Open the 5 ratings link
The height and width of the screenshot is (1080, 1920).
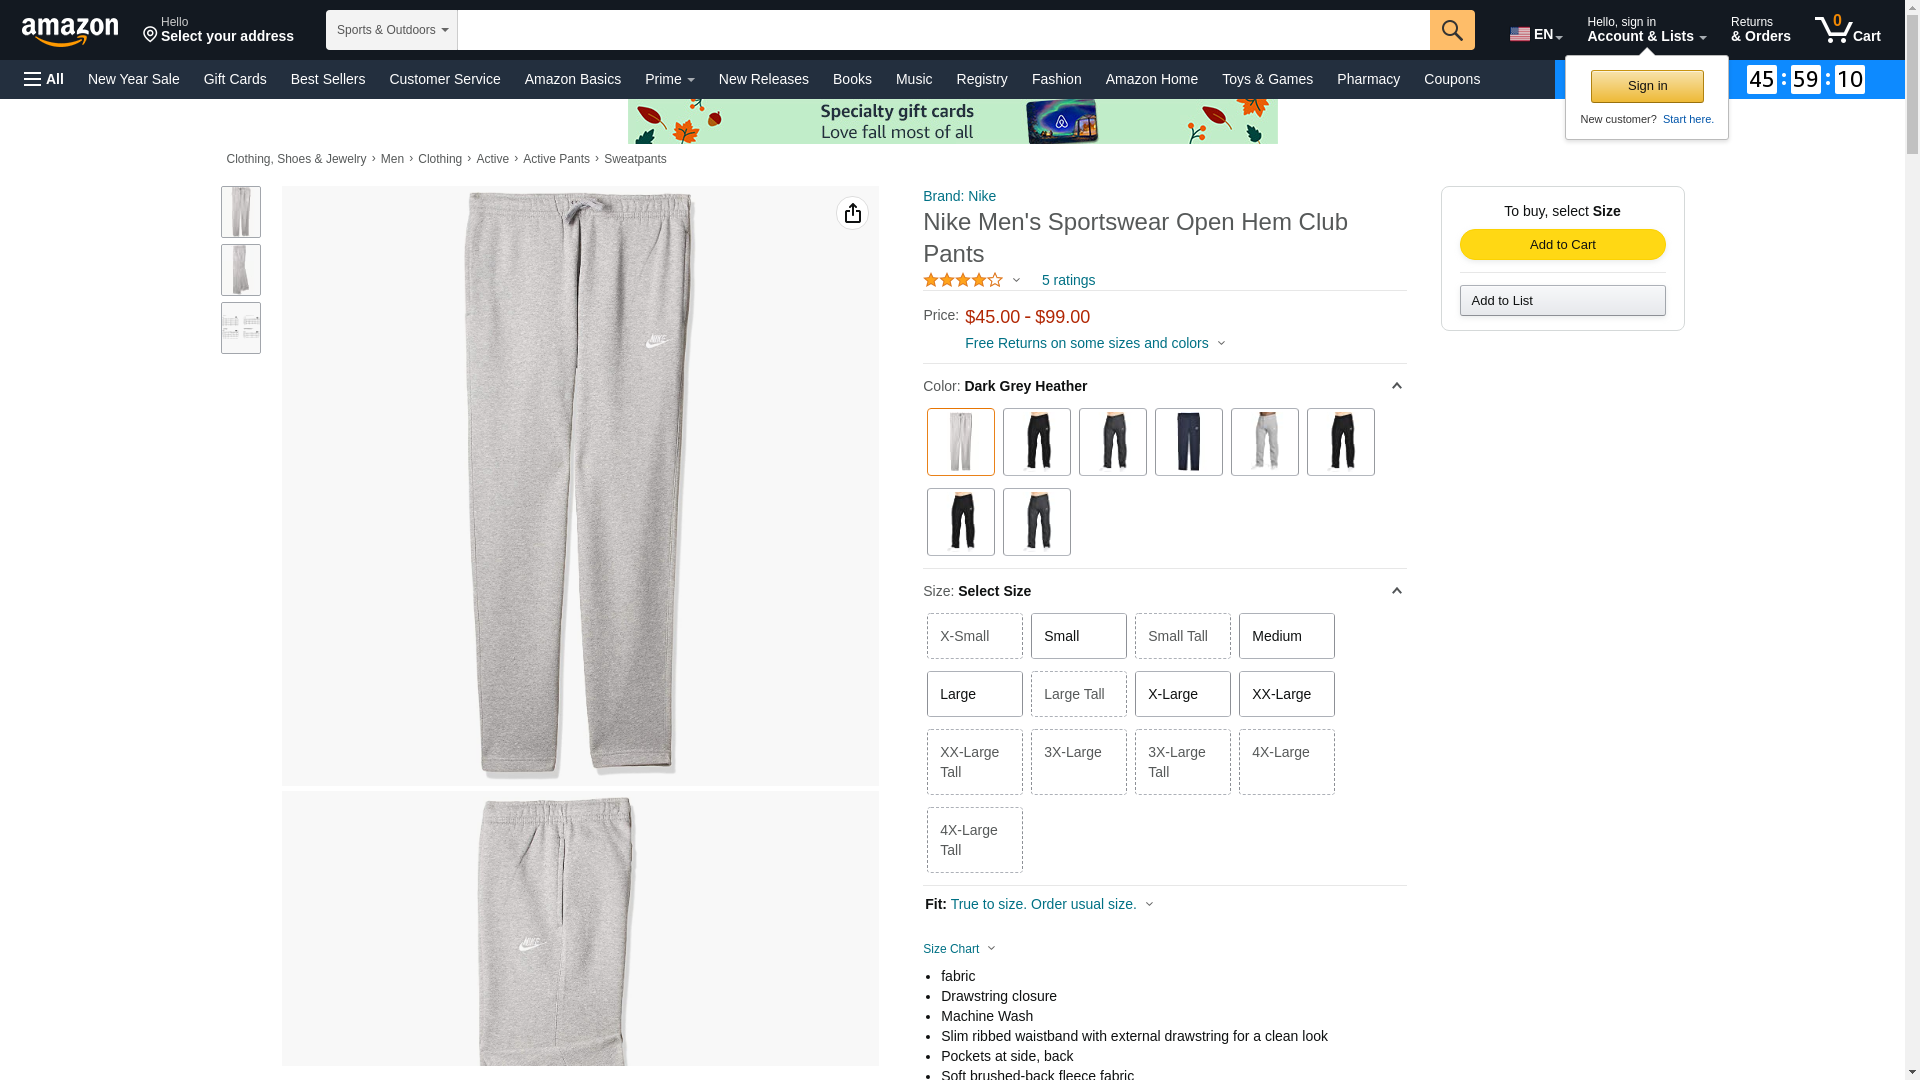[x=1067, y=281]
